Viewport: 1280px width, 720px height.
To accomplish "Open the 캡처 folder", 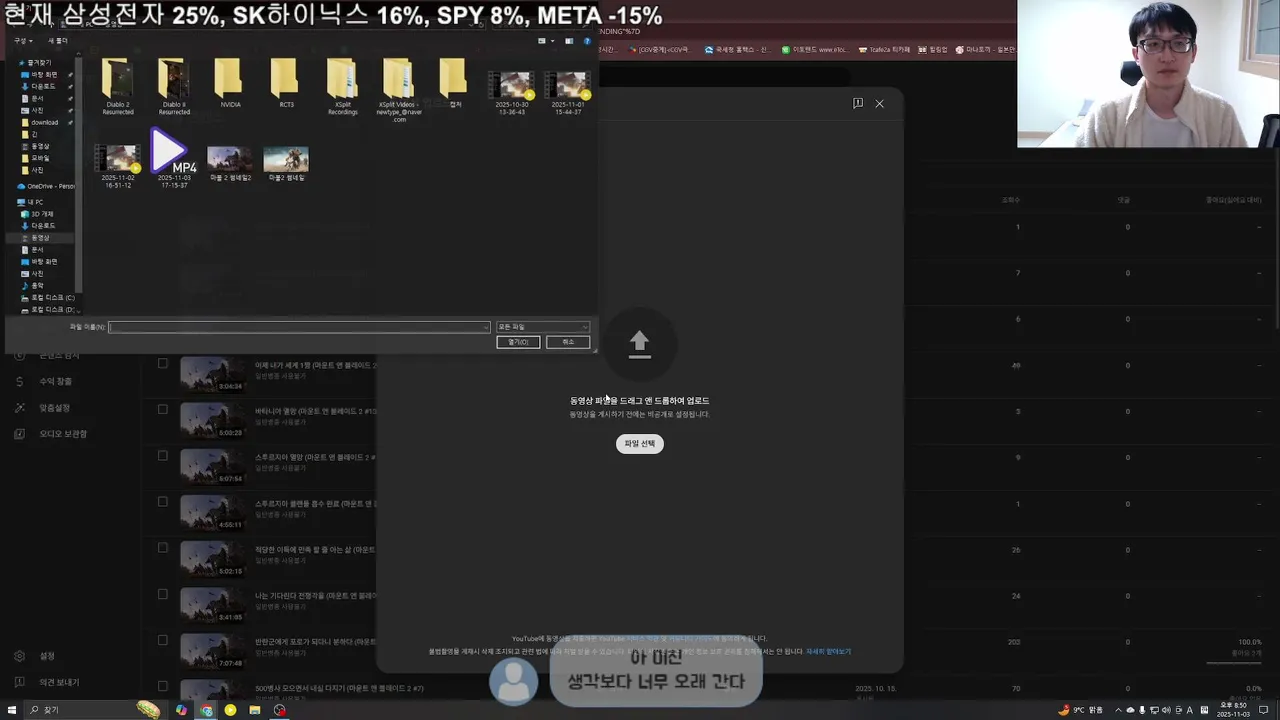I will tap(455, 84).
